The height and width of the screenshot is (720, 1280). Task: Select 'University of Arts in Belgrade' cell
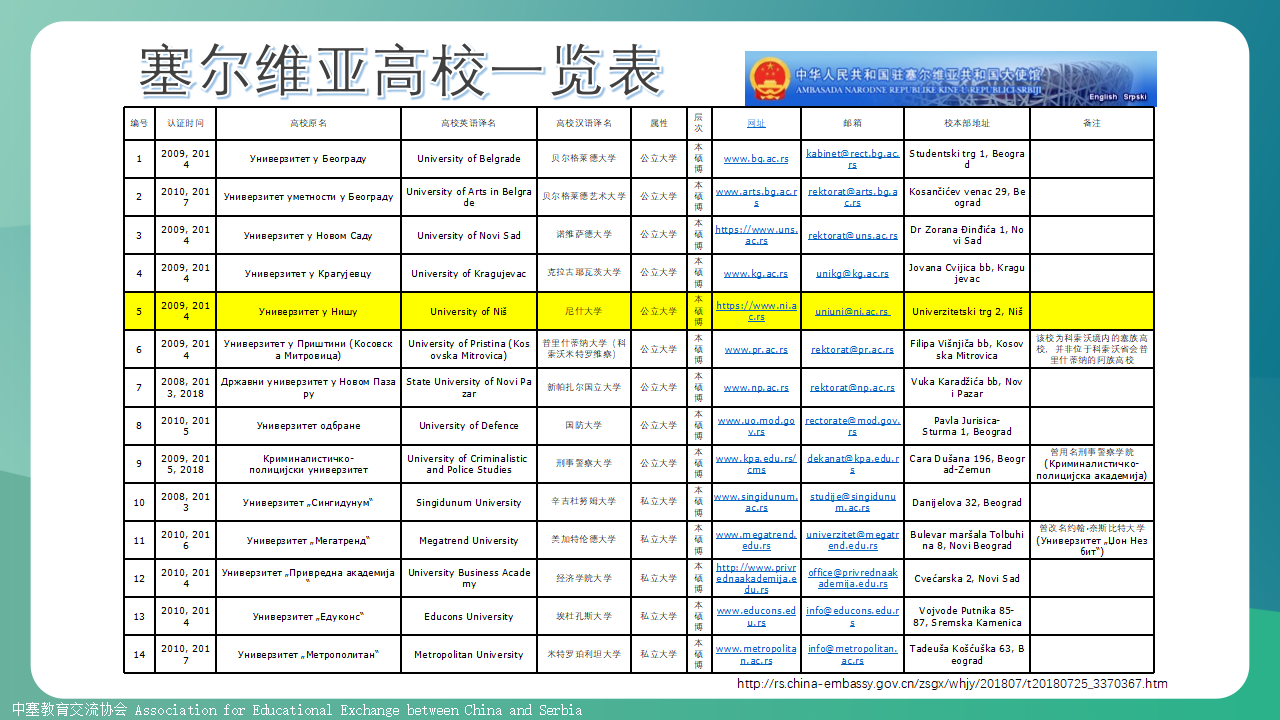click(468, 197)
